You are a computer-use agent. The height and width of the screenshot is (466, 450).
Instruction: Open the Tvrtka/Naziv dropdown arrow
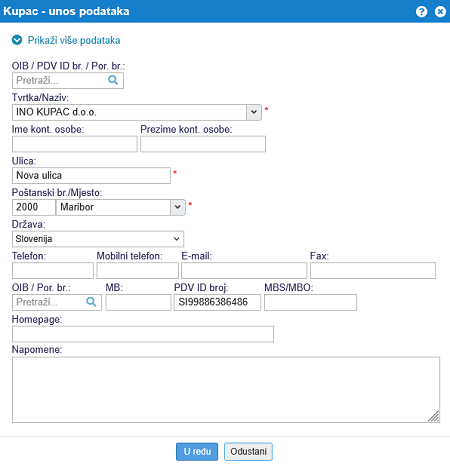point(254,112)
